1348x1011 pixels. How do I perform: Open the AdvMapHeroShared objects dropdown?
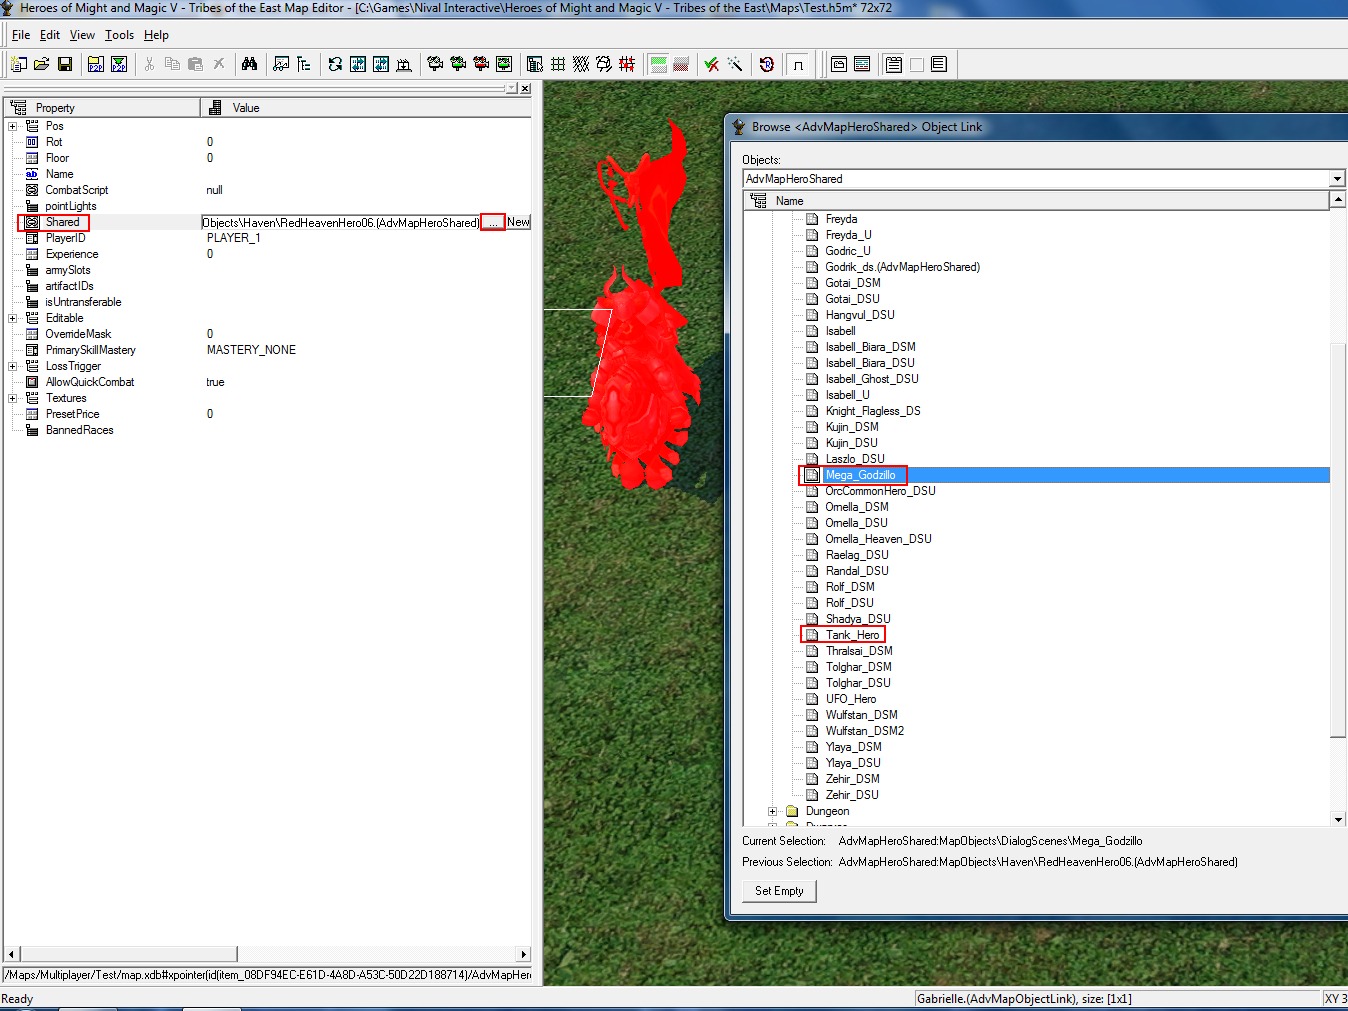1337,179
